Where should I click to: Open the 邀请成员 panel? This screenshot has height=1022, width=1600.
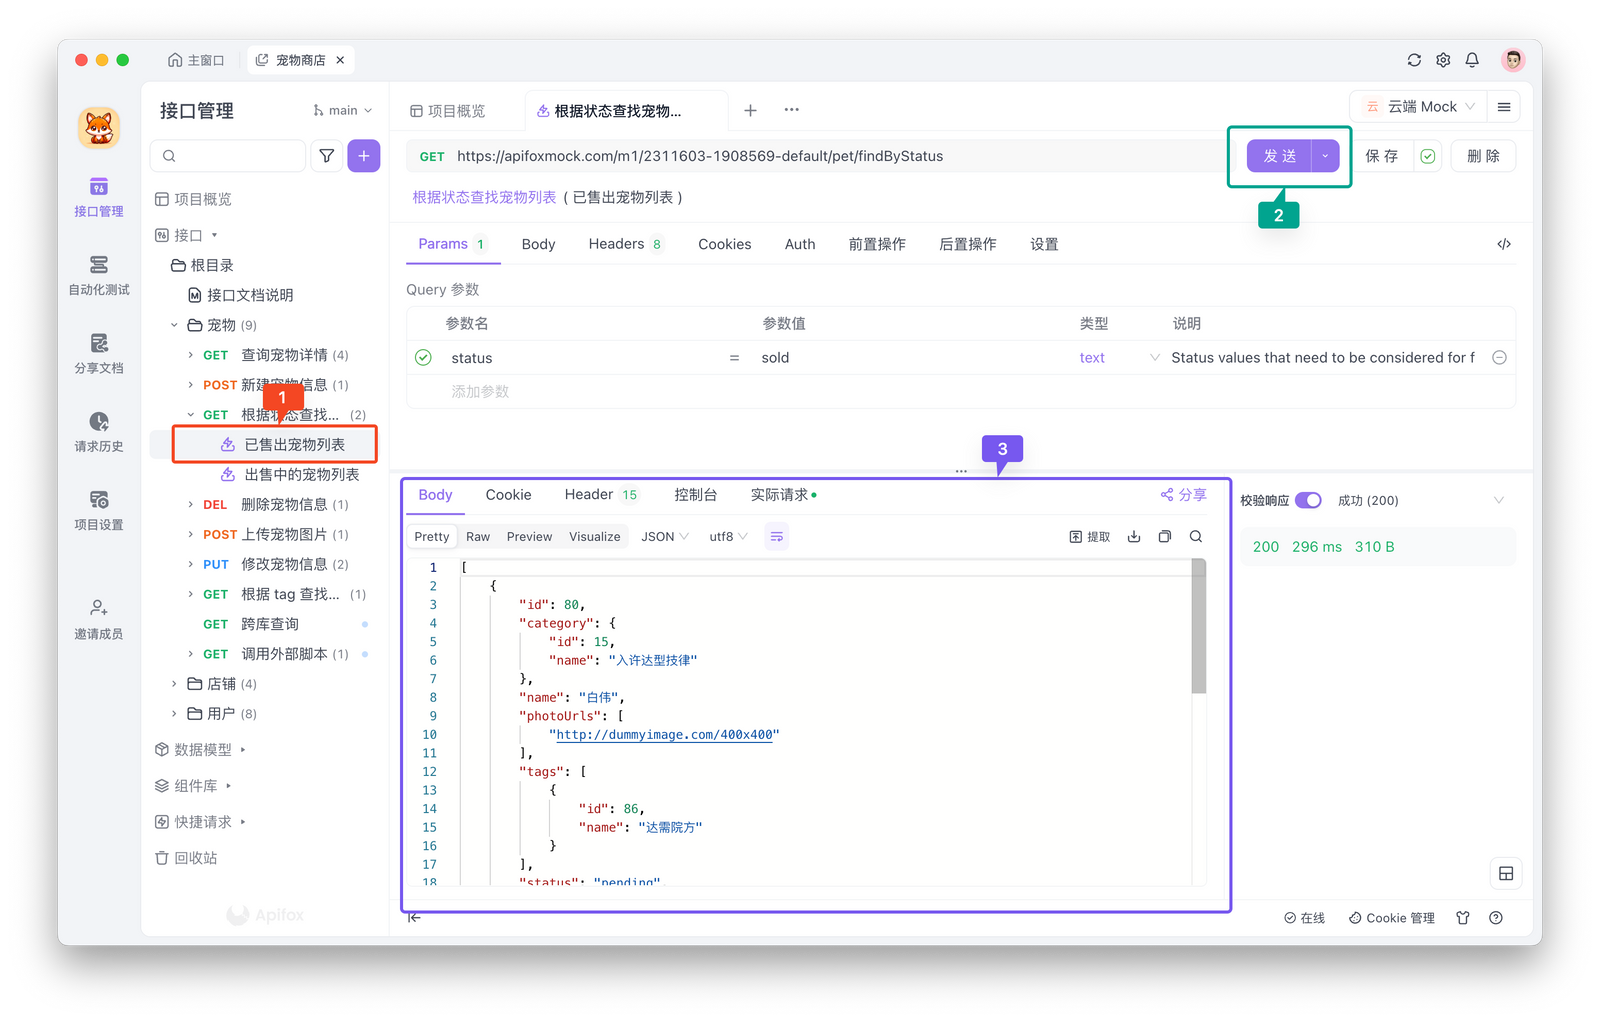click(x=98, y=617)
